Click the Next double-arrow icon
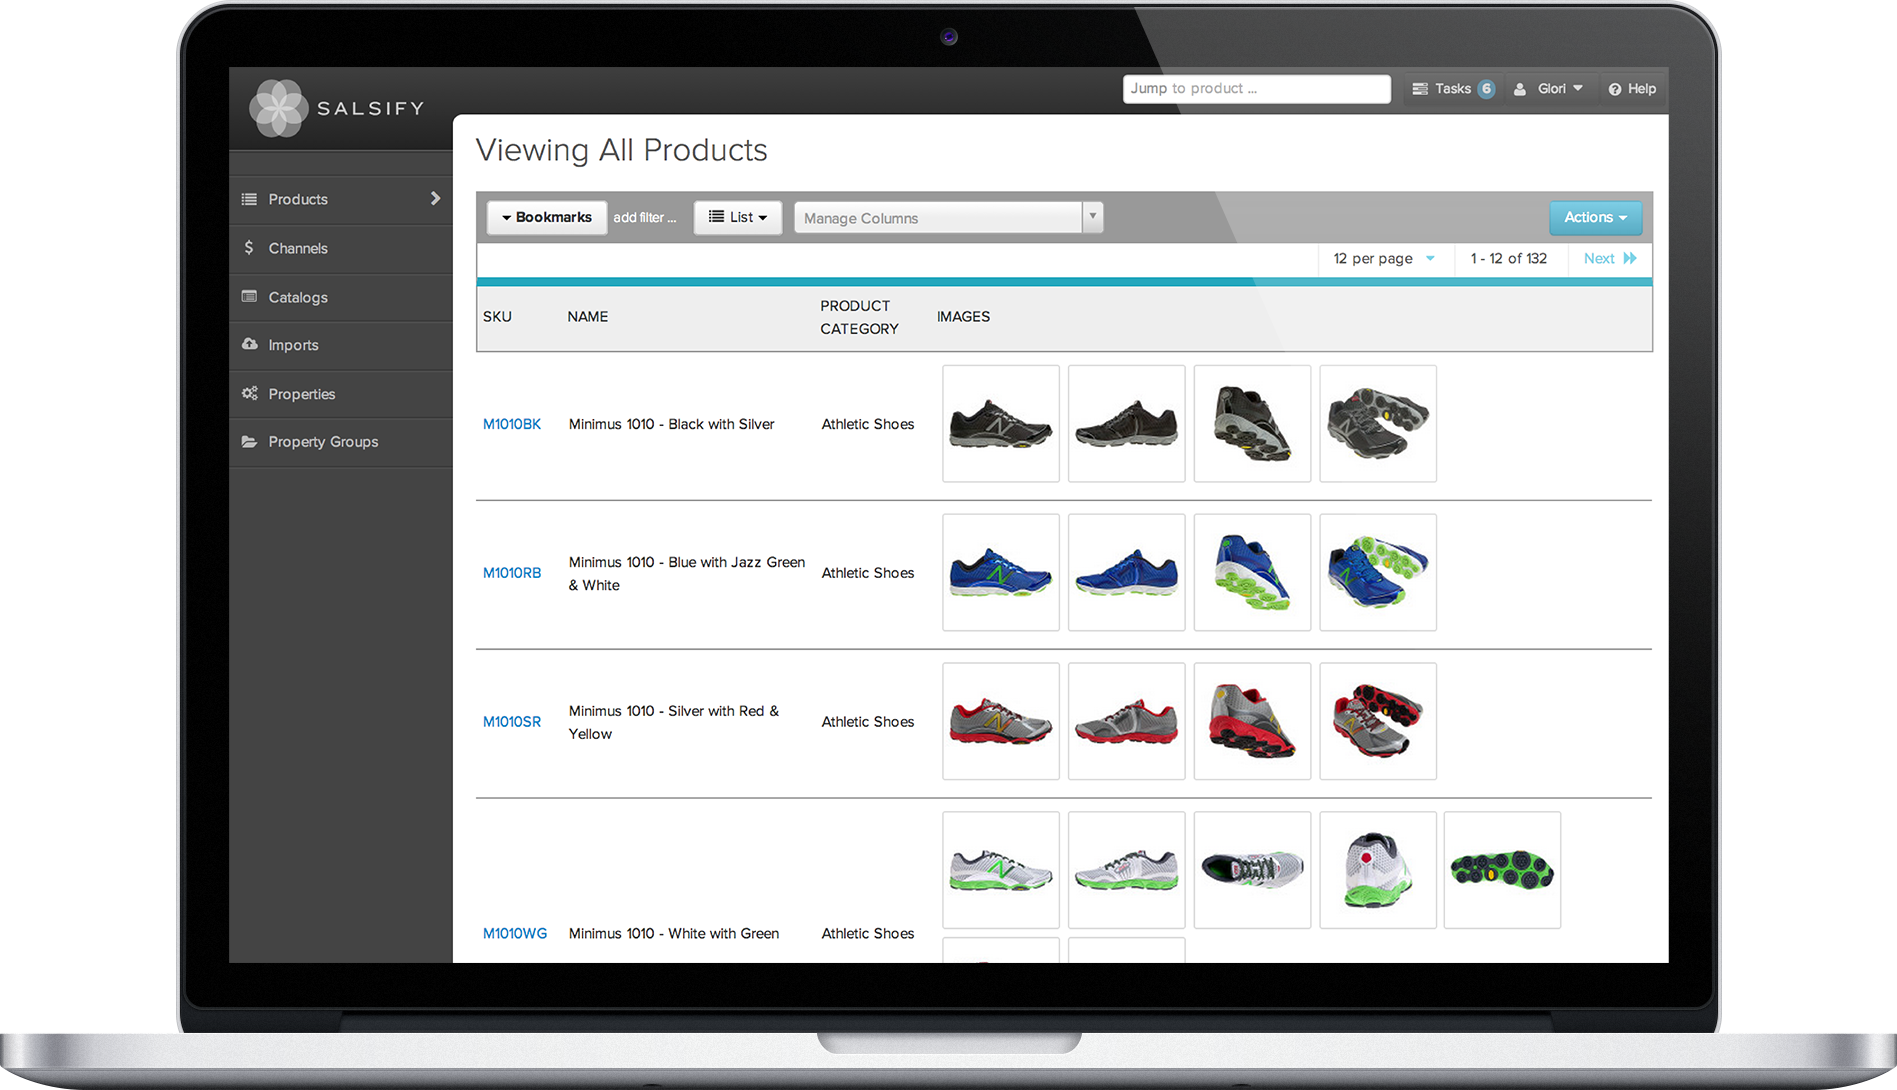Screen dimensions: 1897x1090 tap(1630, 258)
